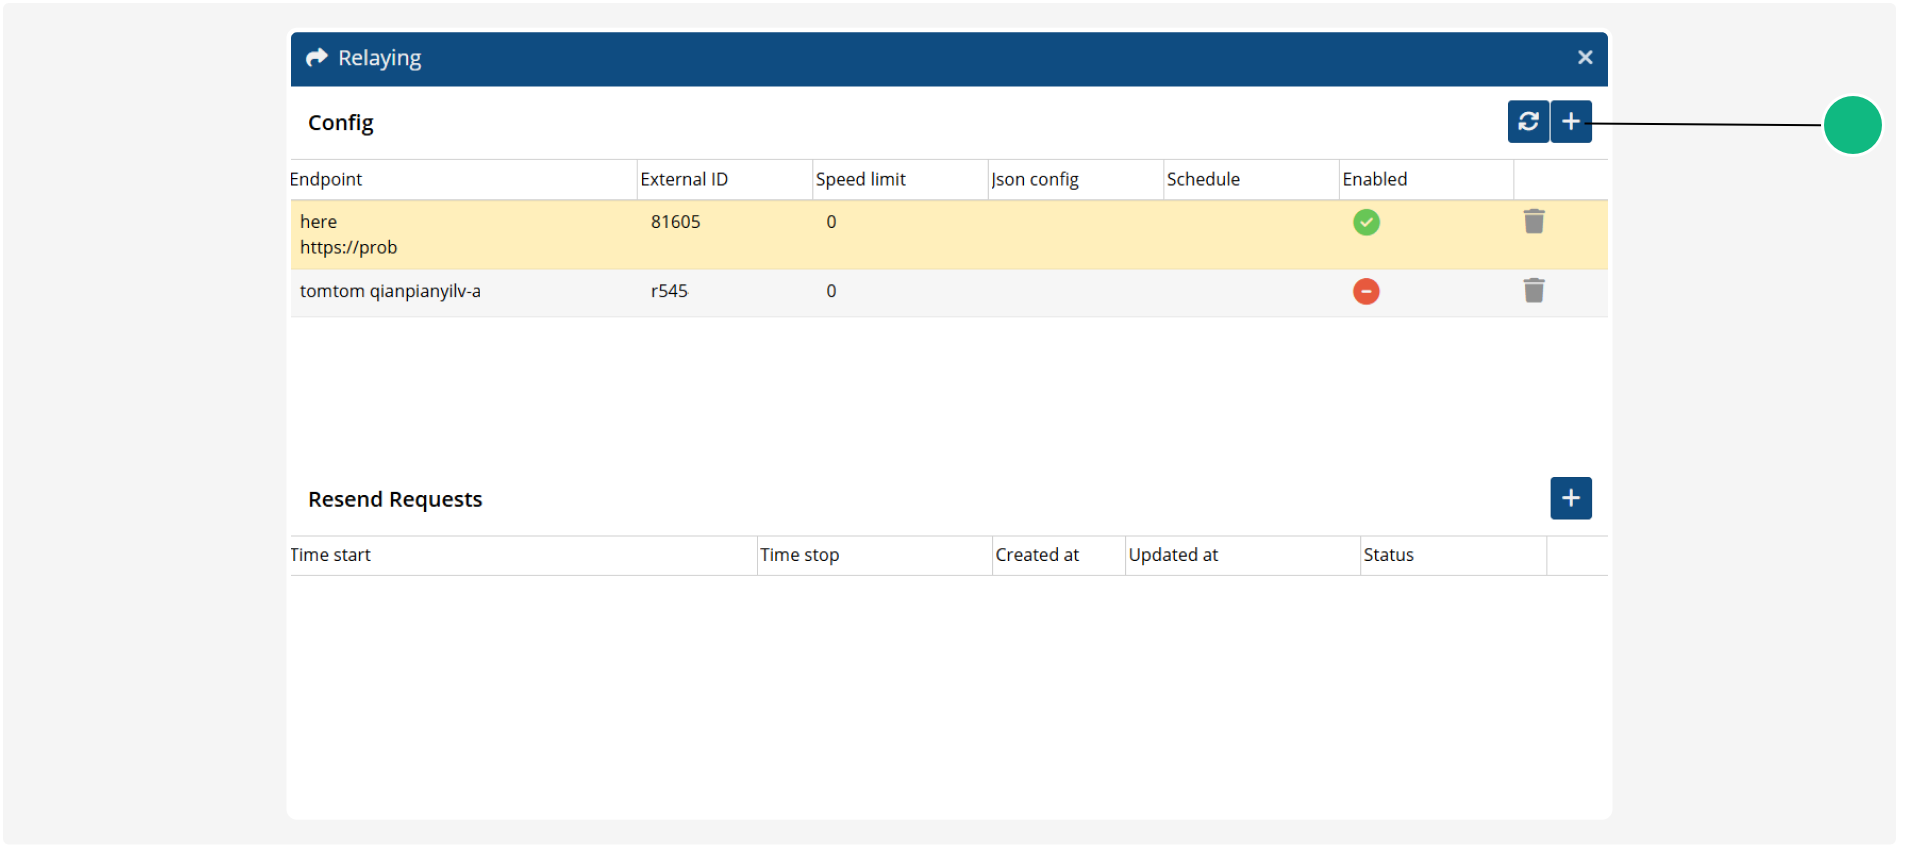Delete the tomtom qianpianyilv-a row
1906x848 pixels.
[x=1534, y=290]
